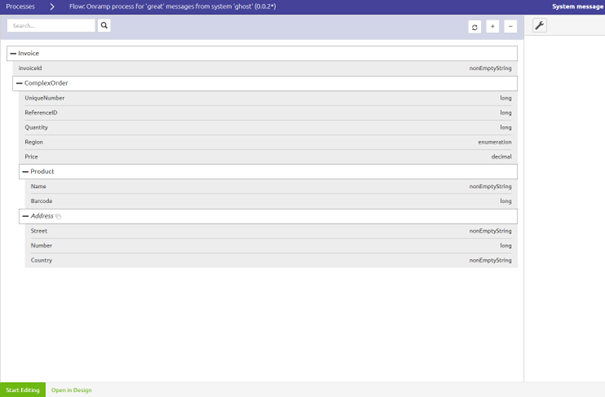This screenshot has width=605, height=397.
Task: Click the nonEmptyString type of Country
Action: (x=490, y=260)
